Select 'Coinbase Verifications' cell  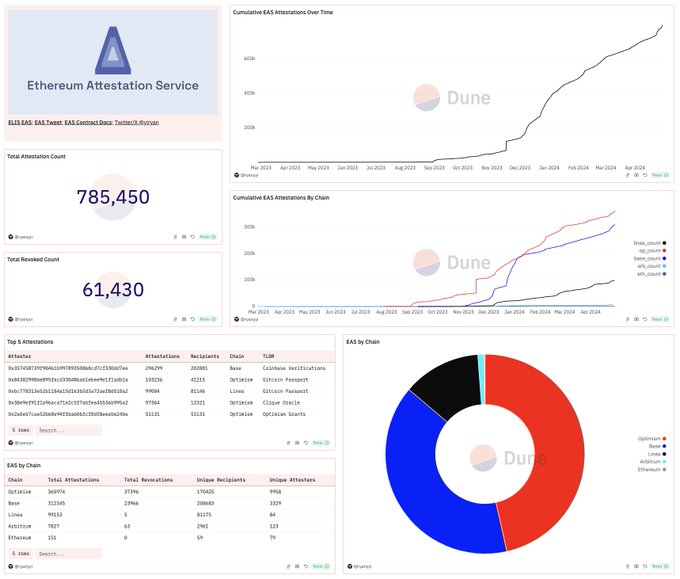(294, 368)
